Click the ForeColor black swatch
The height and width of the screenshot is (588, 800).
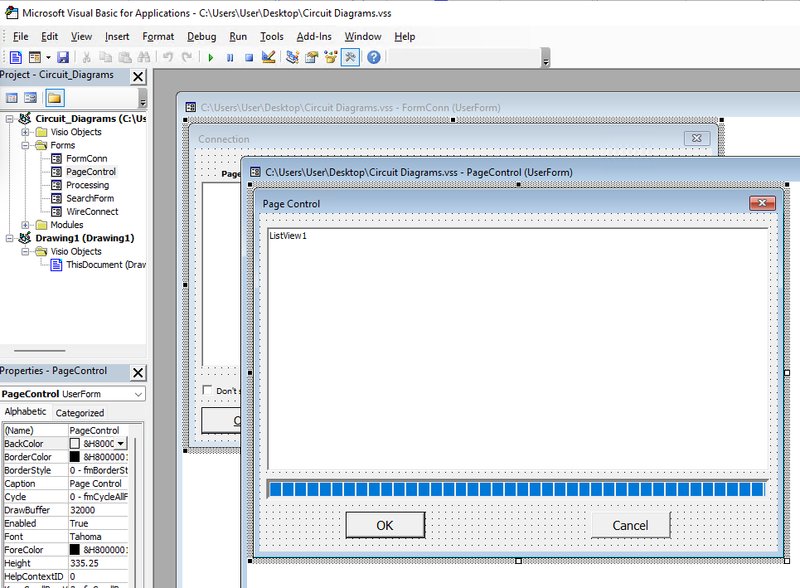tap(74, 550)
